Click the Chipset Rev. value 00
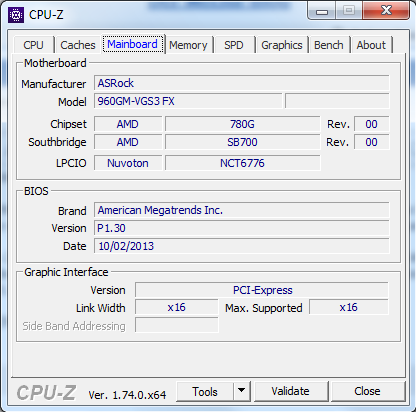The image size is (416, 412). click(x=371, y=124)
